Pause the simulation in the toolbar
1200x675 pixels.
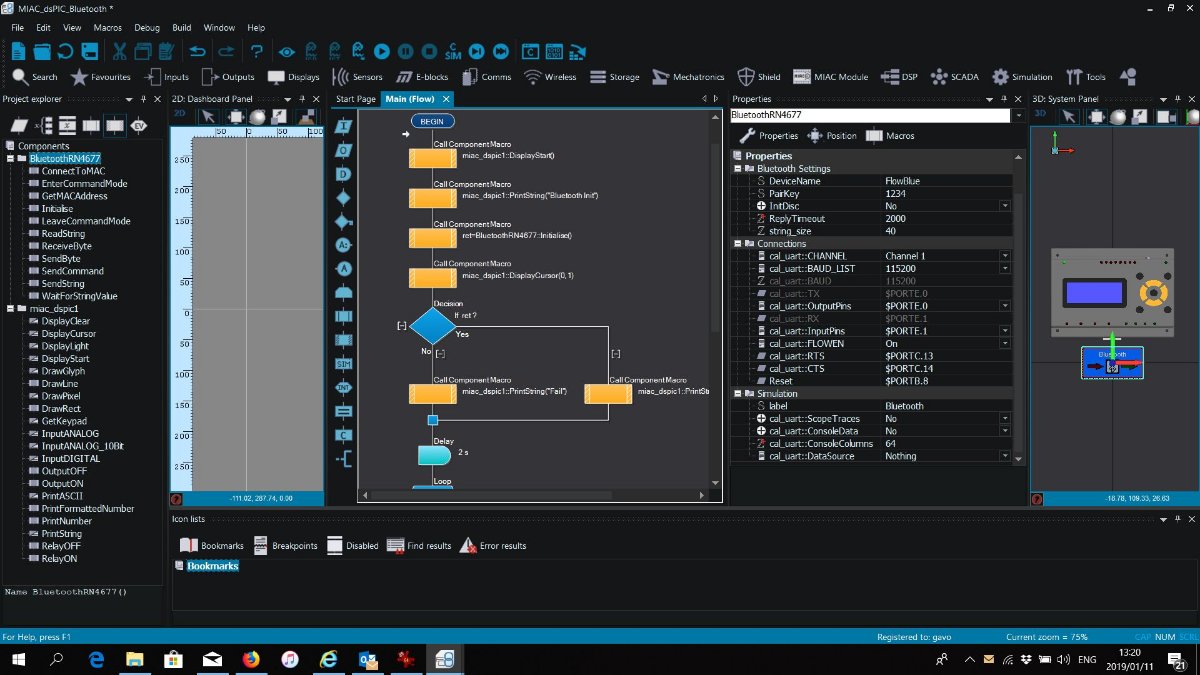(x=405, y=51)
